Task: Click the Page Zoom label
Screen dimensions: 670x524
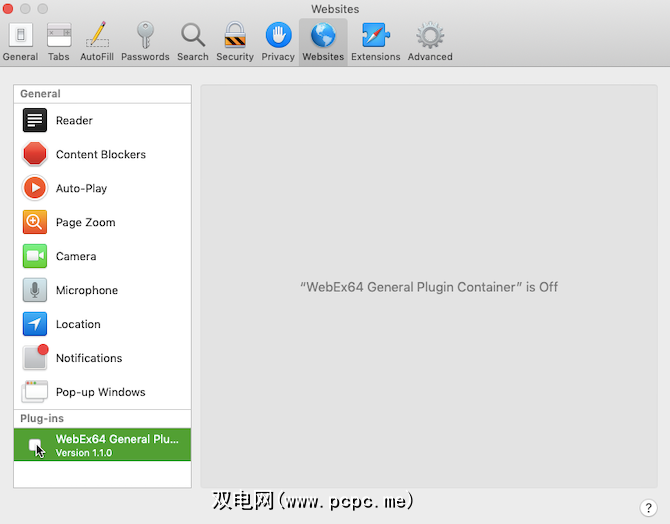Action: pos(85,222)
